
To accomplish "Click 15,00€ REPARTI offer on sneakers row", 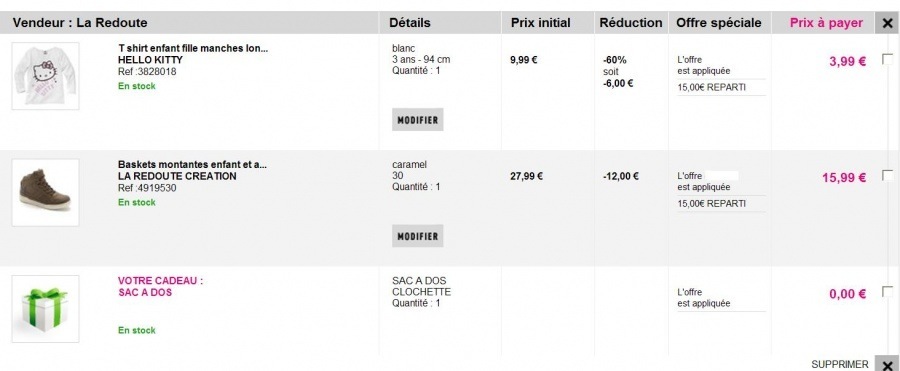I will 712,204.
